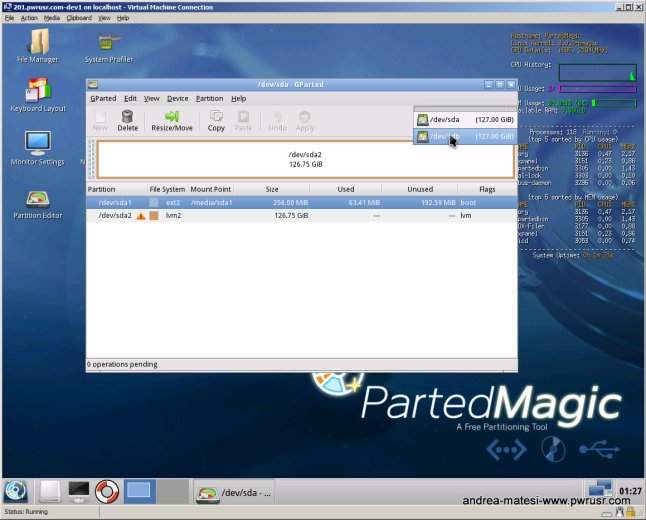646x520 pixels.
Task: Click the taskbar clock showing 01:27
Action: pos(630,491)
